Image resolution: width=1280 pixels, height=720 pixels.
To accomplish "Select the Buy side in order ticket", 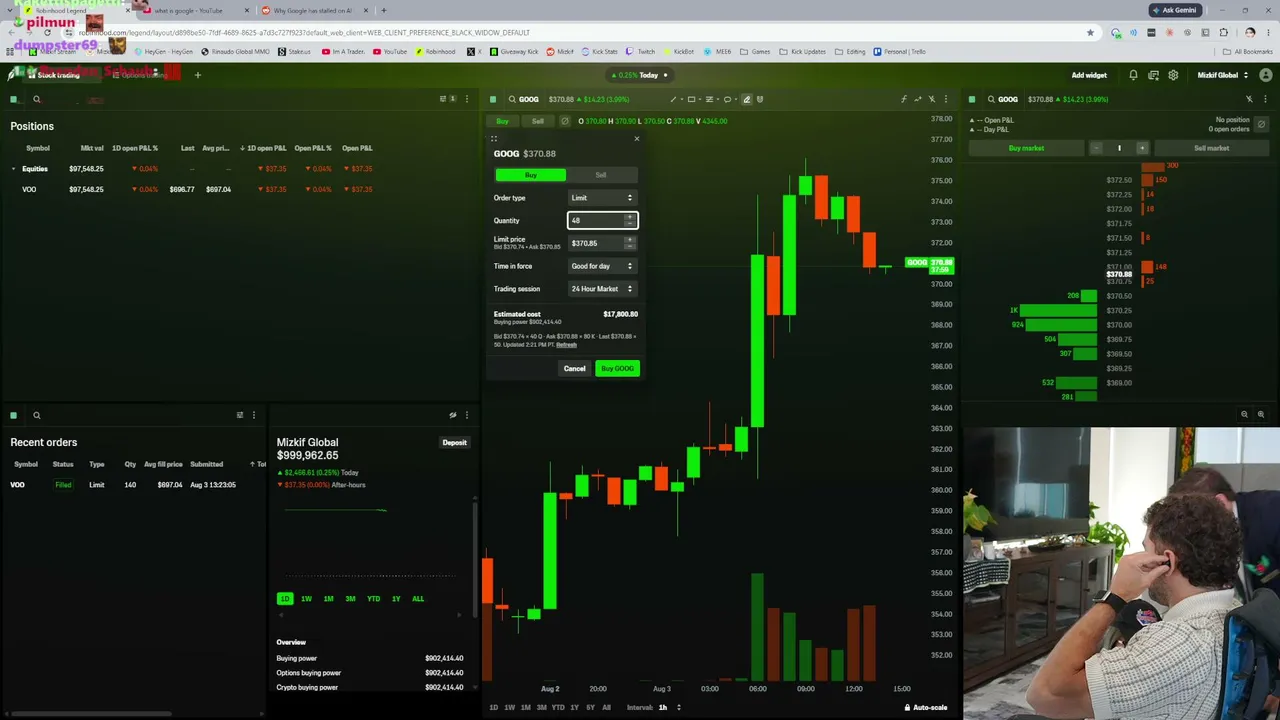I will [531, 175].
